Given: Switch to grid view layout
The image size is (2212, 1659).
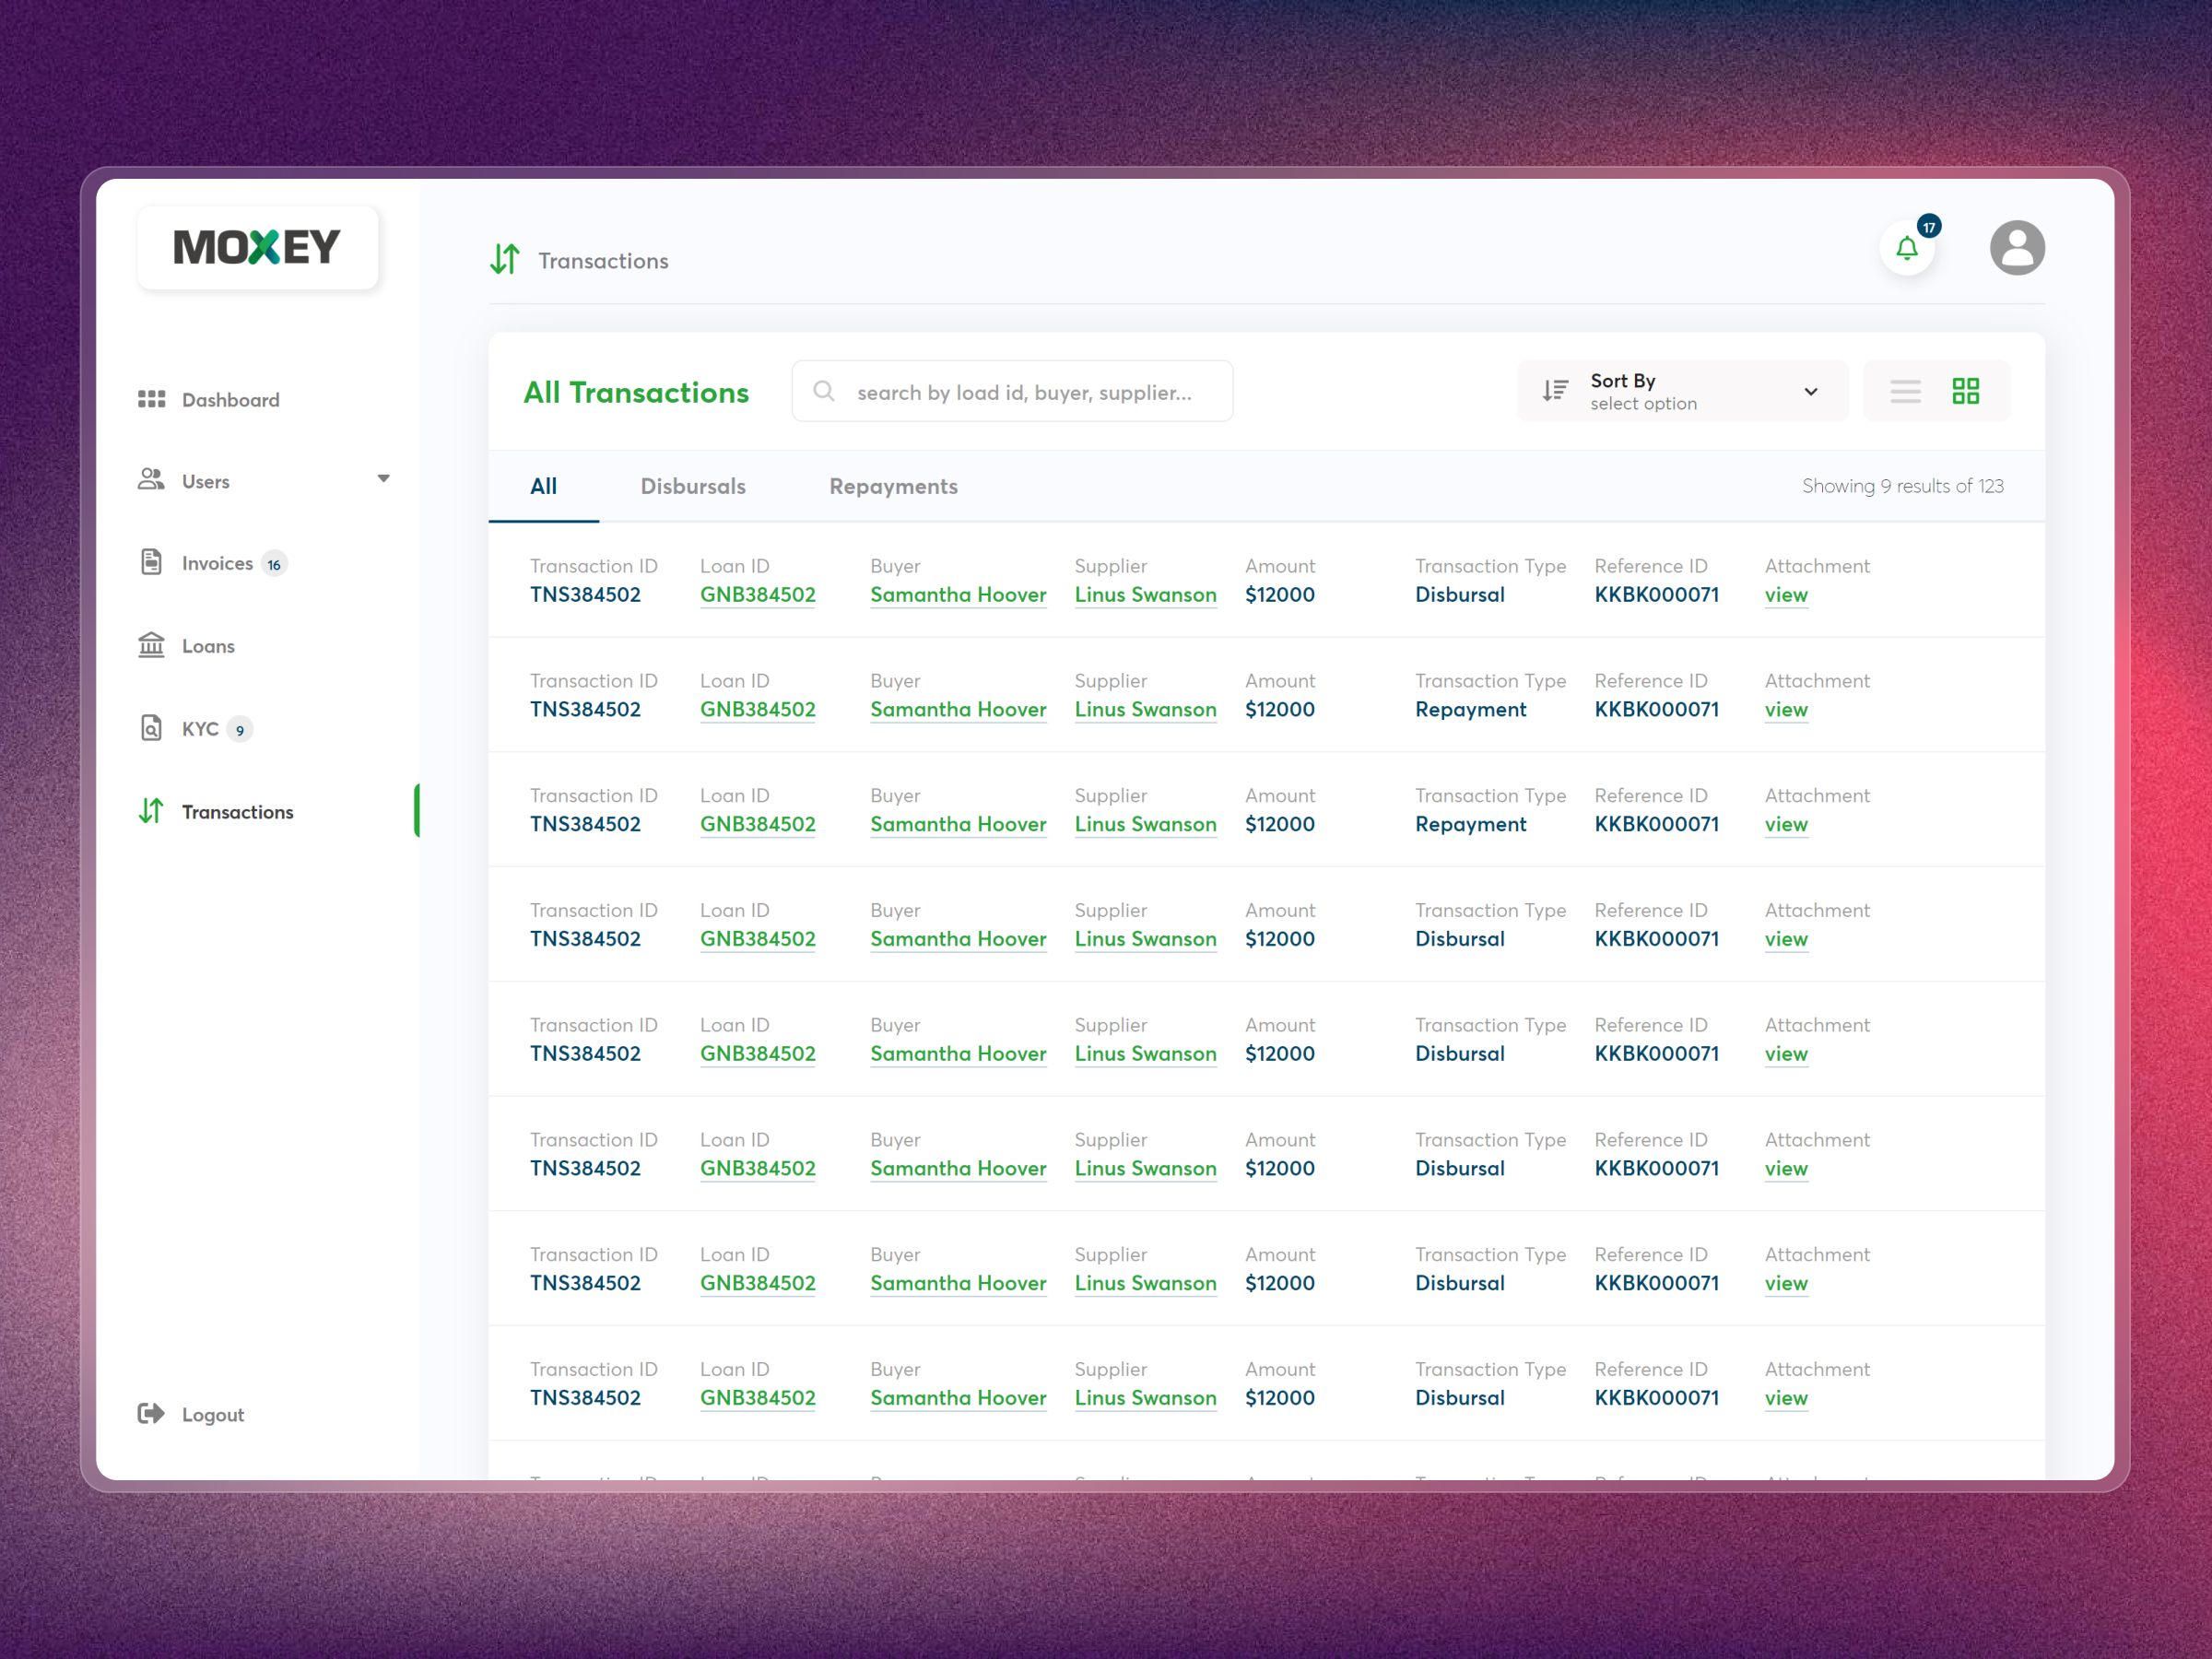Looking at the screenshot, I should [1965, 391].
